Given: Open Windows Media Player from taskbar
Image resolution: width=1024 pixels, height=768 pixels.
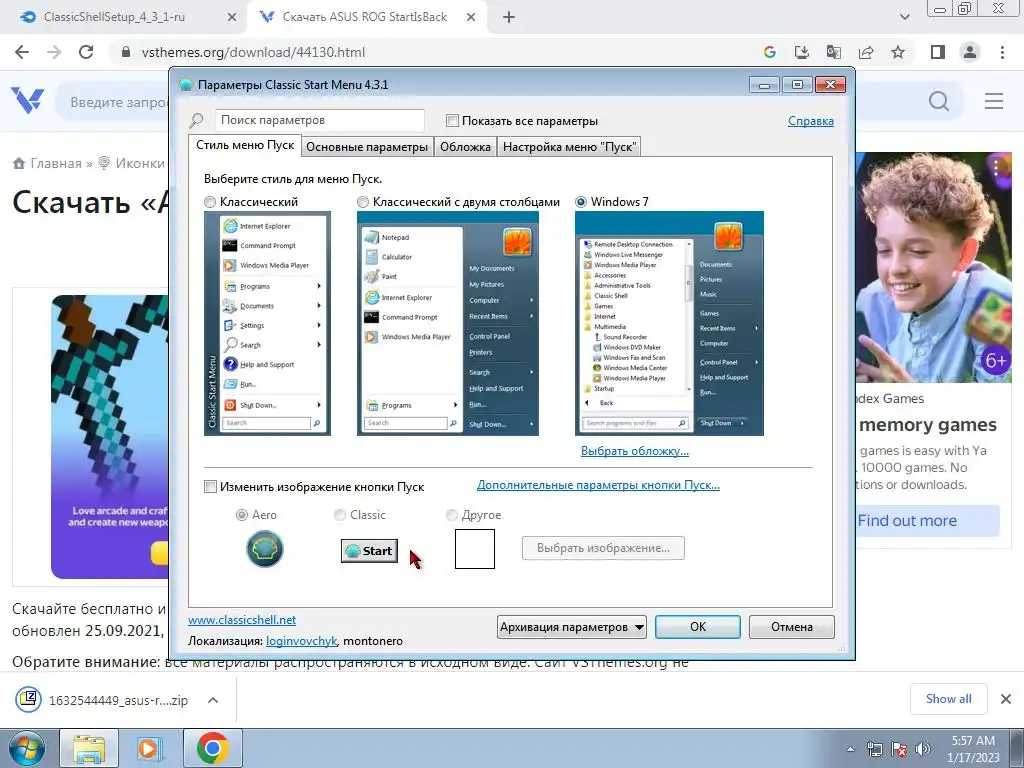Looking at the screenshot, I should (x=150, y=748).
